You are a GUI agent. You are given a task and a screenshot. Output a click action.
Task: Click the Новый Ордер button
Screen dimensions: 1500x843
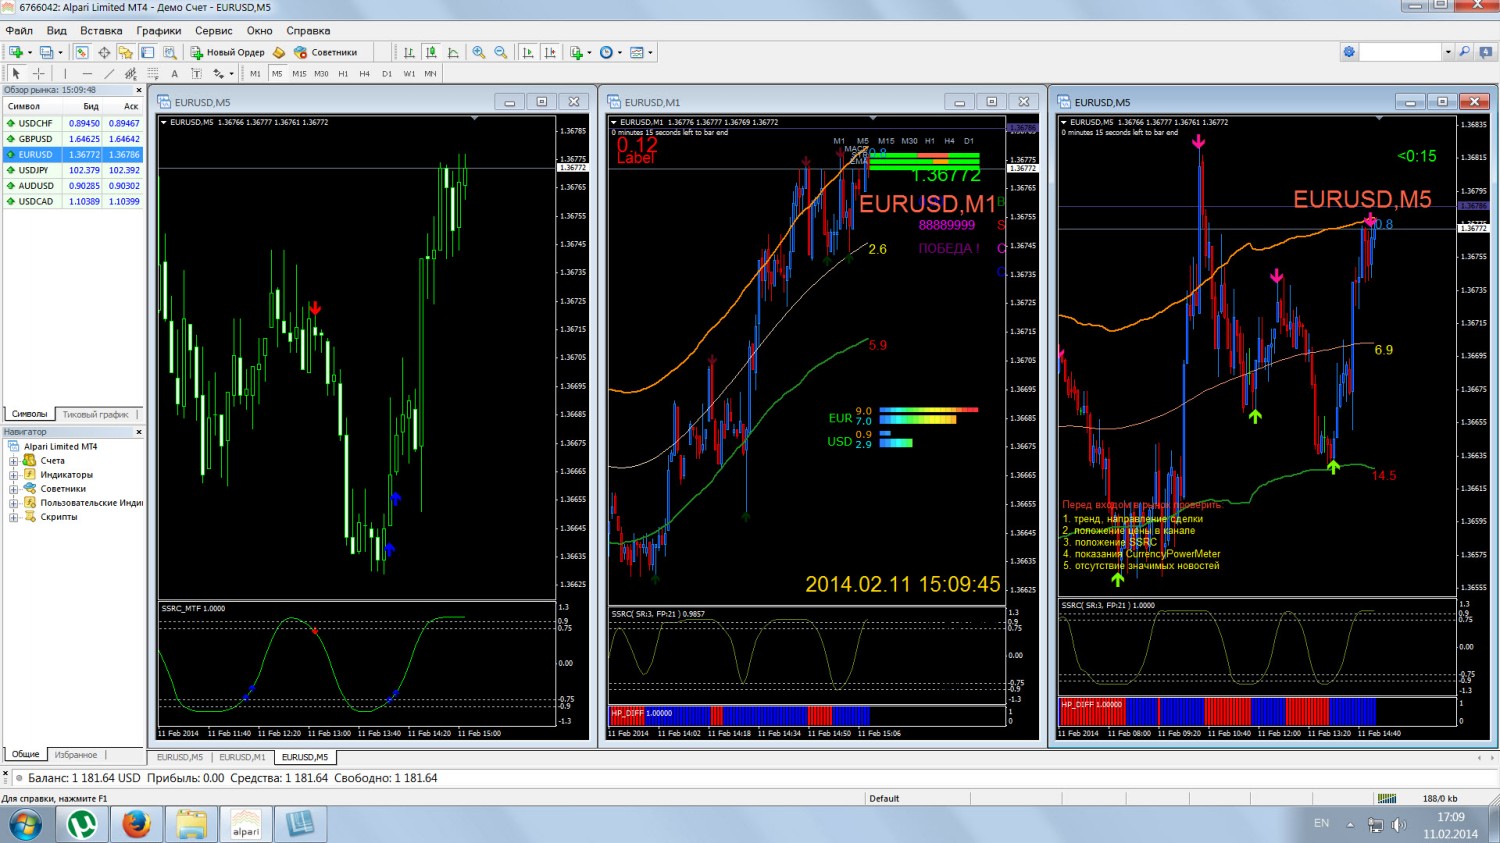(x=228, y=52)
